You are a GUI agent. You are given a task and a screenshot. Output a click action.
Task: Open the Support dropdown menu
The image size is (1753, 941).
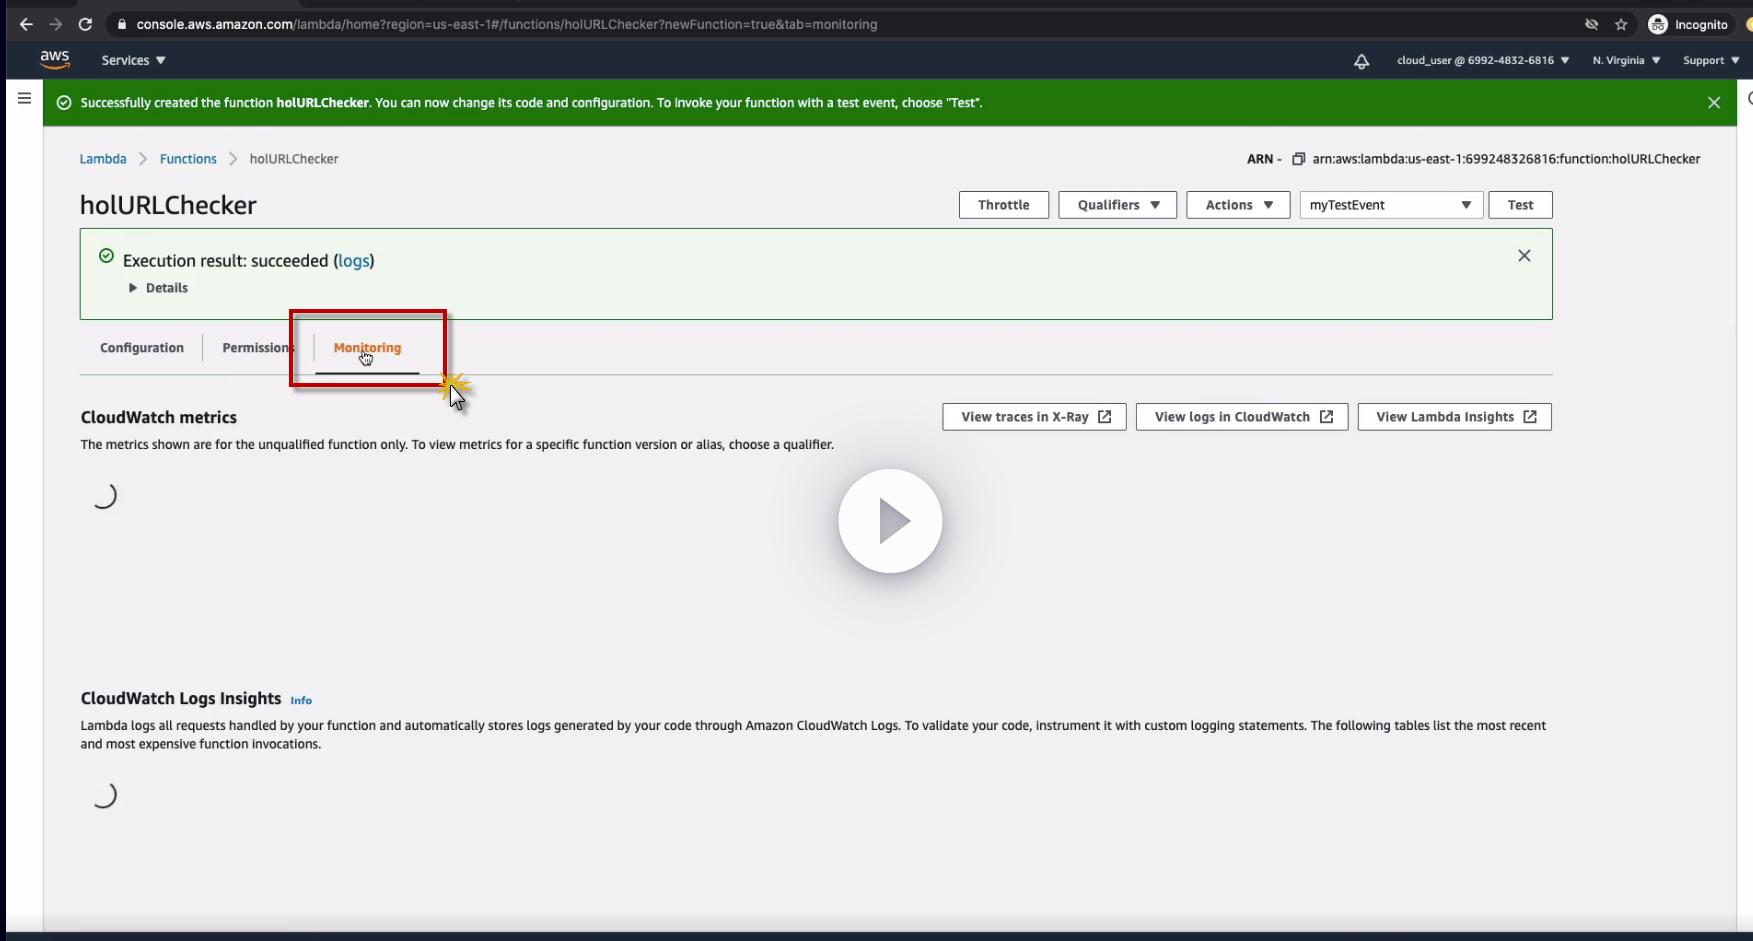point(1711,60)
